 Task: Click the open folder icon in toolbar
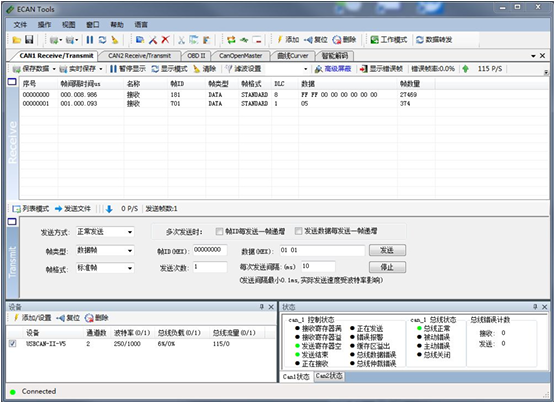(x=16, y=40)
